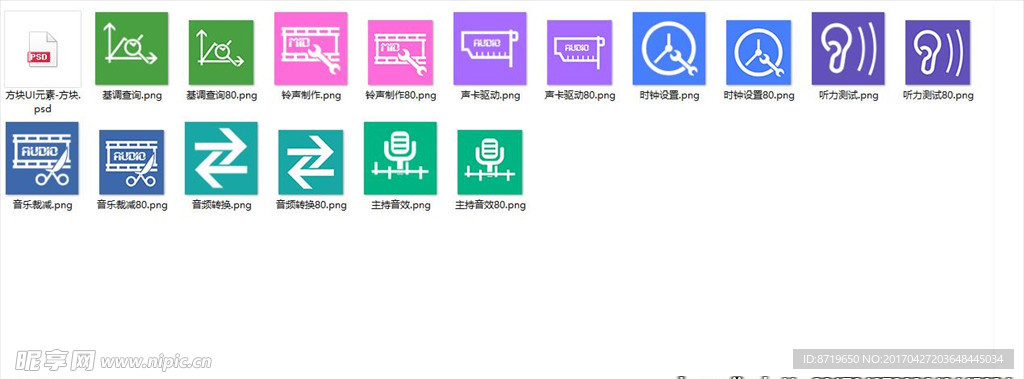Click the file name 听力测试.png
Viewport: 1024px width, 379px height.
point(848,95)
